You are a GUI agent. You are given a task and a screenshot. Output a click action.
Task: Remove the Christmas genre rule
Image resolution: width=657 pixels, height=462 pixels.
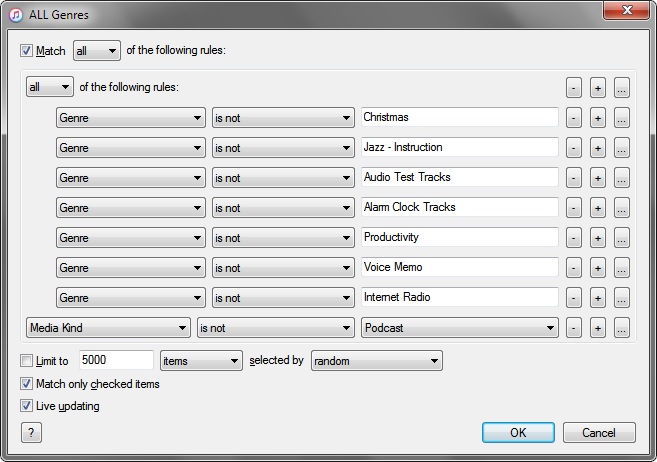pyautogui.click(x=574, y=118)
